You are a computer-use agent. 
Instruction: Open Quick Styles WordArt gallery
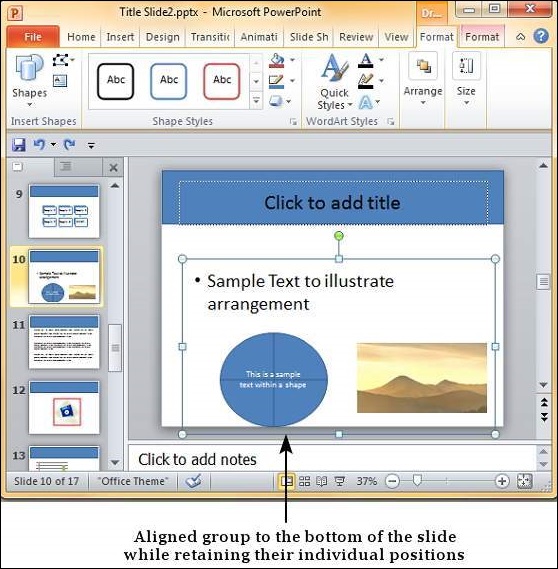[335, 82]
